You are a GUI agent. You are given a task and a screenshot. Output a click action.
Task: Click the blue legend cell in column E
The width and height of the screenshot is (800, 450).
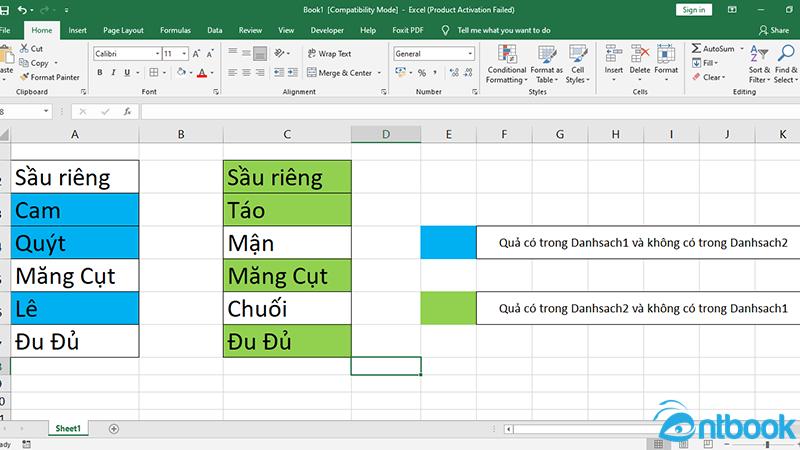(x=448, y=242)
